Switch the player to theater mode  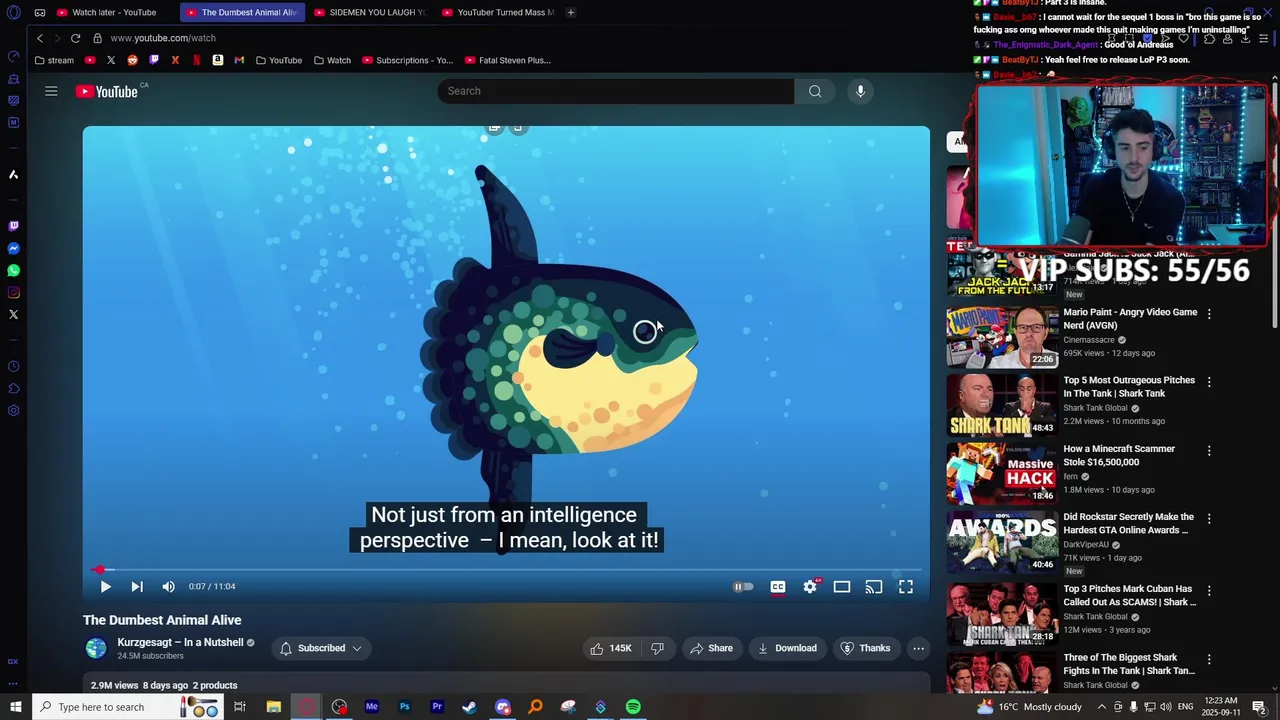pyautogui.click(x=842, y=587)
